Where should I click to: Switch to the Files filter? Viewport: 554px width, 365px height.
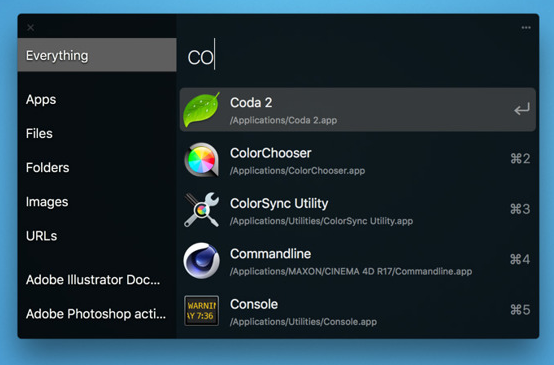coord(39,134)
